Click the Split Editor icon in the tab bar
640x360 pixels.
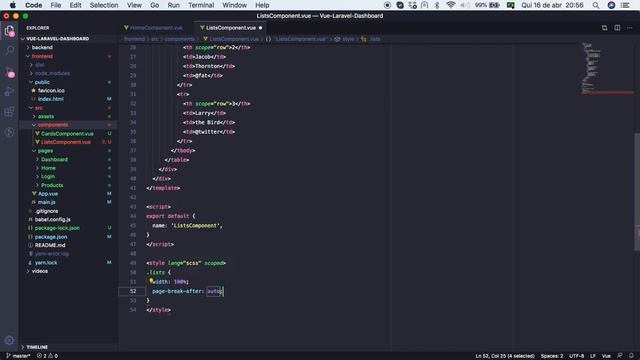coord(617,28)
